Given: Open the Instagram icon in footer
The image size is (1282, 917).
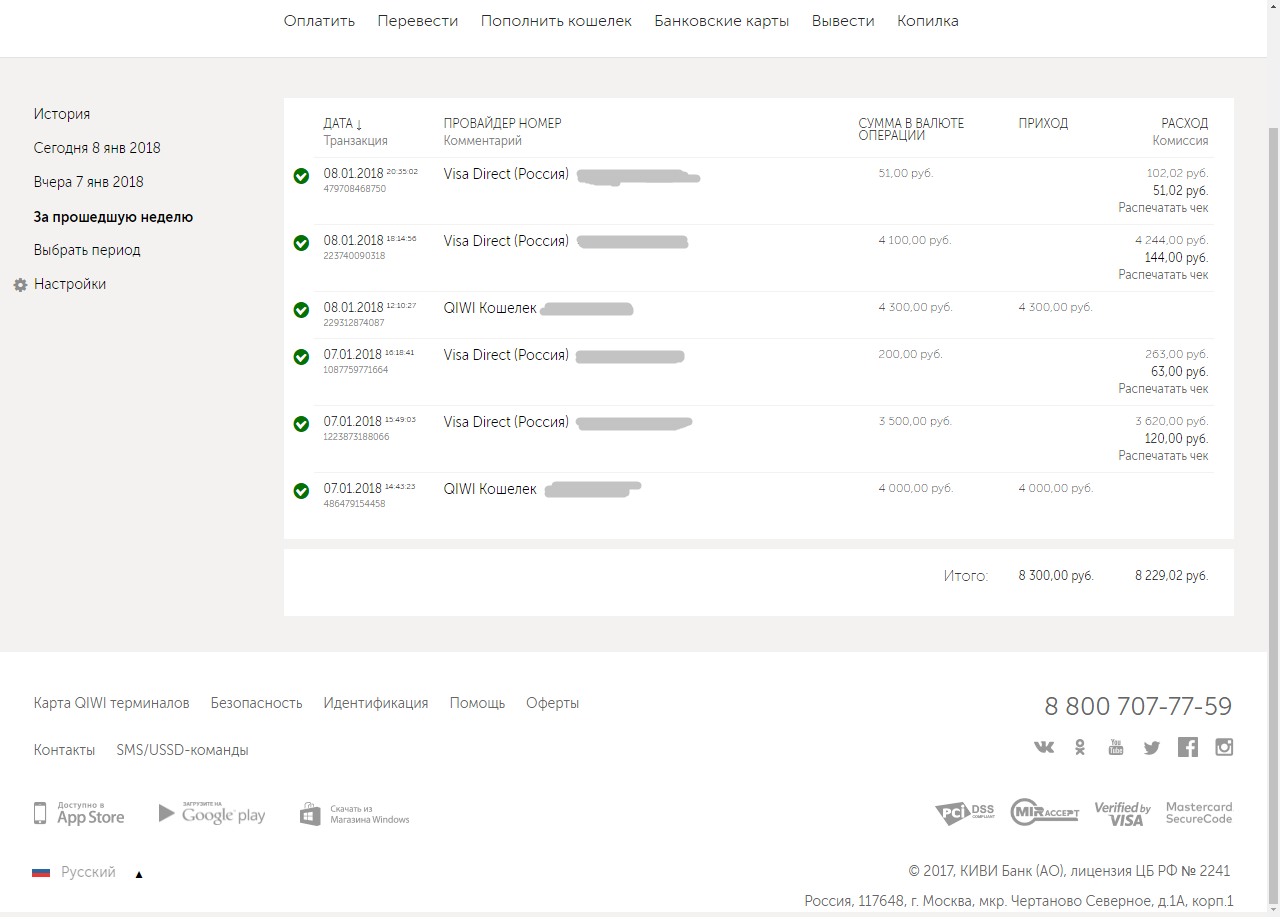Looking at the screenshot, I should (x=1224, y=747).
